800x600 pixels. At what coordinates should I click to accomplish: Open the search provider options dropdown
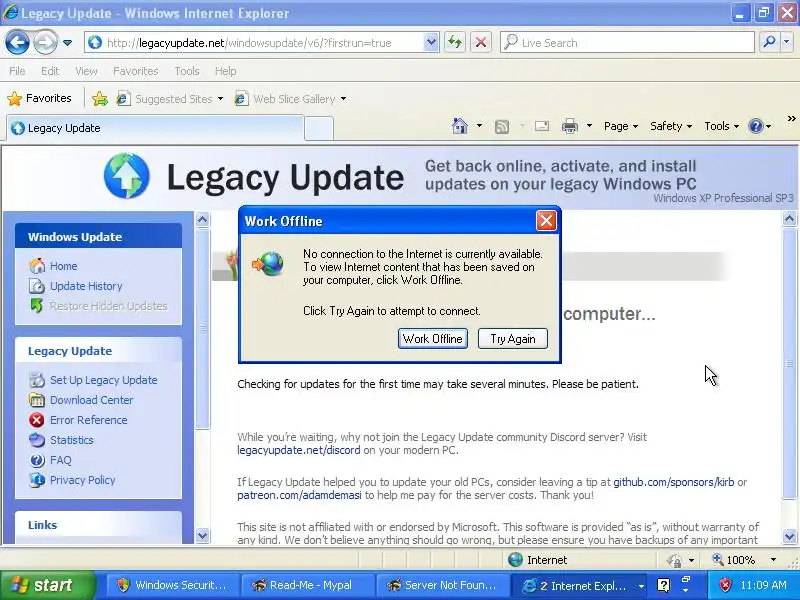click(x=787, y=43)
